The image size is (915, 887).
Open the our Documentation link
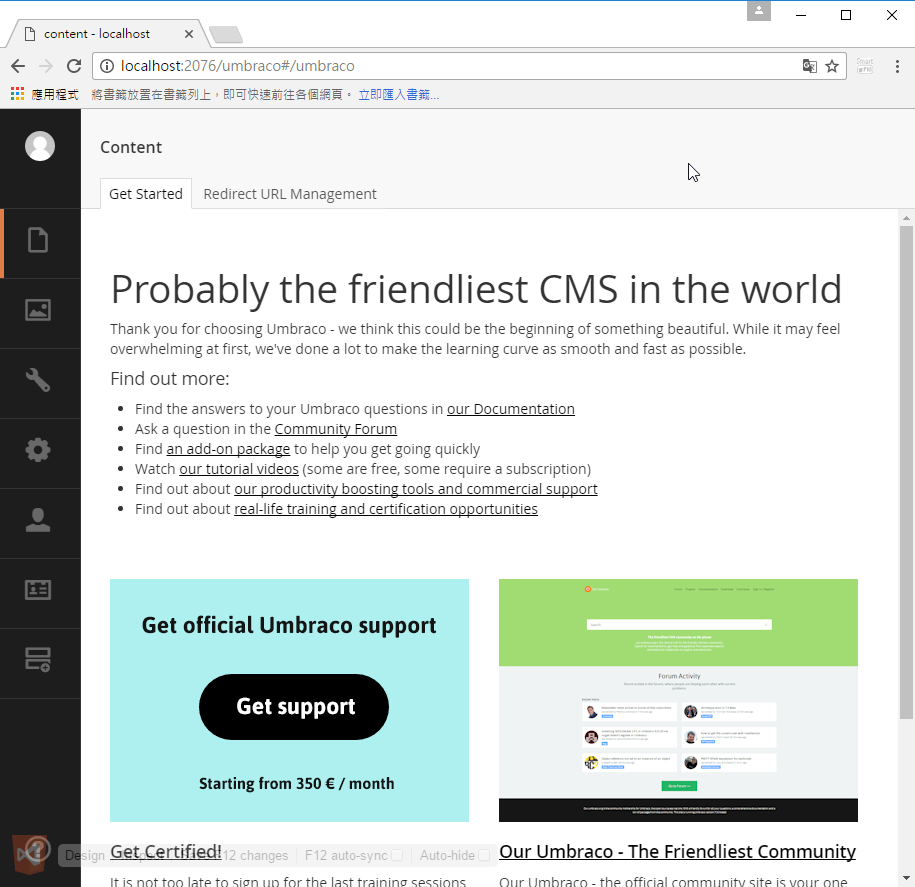coord(511,409)
